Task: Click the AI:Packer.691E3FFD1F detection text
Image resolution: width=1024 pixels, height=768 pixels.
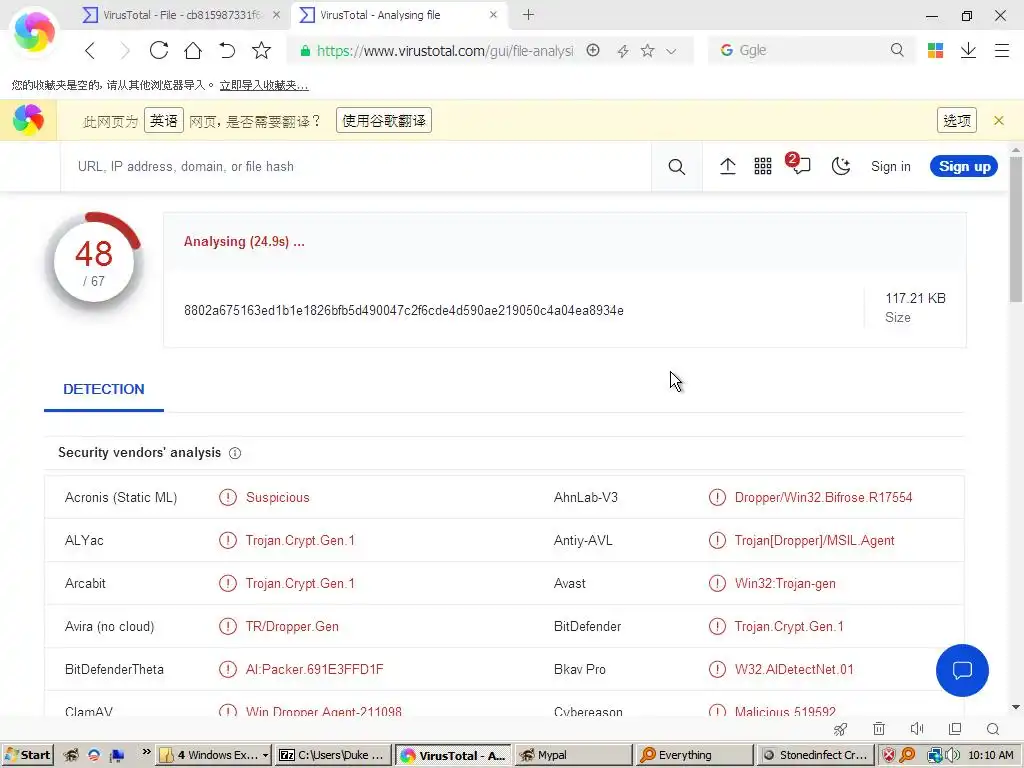Action: click(314, 670)
